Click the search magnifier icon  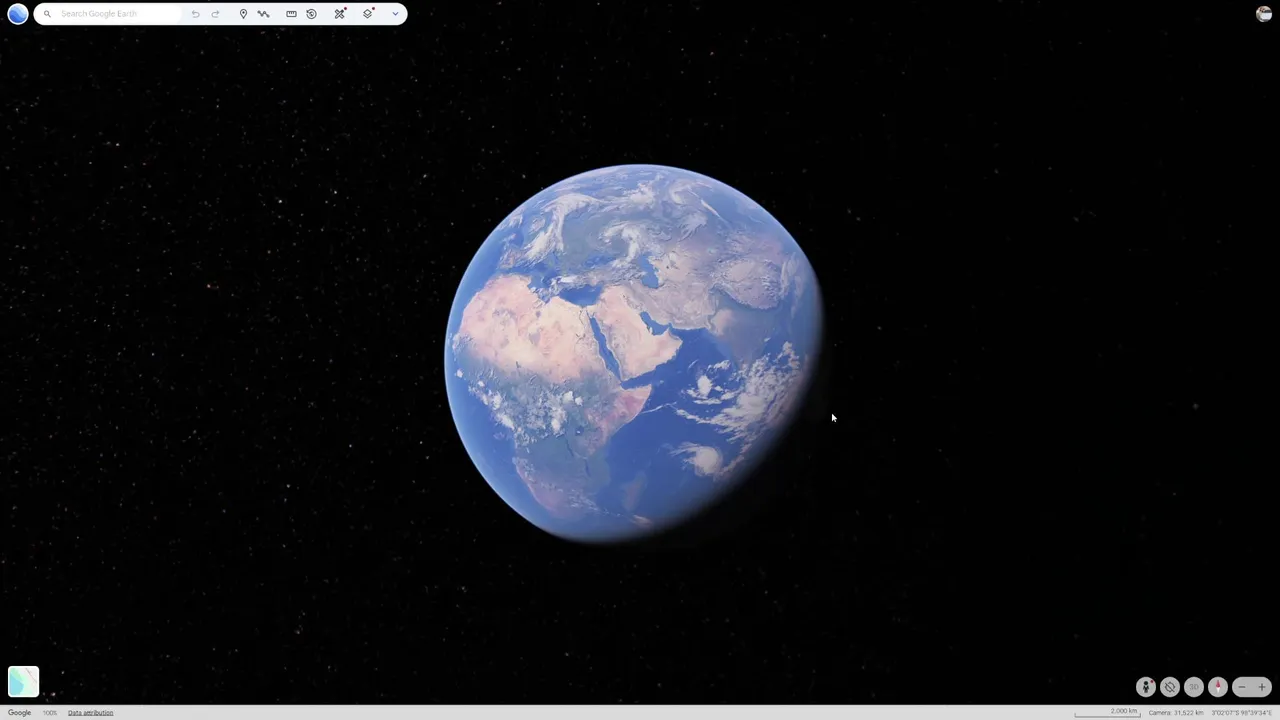coord(47,14)
